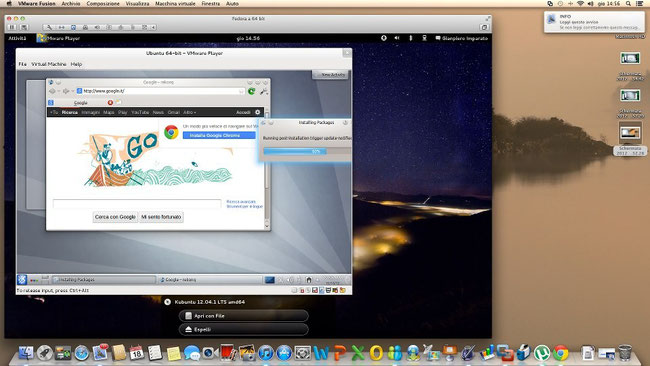Click the Ricerca avanzata link

tap(241, 201)
